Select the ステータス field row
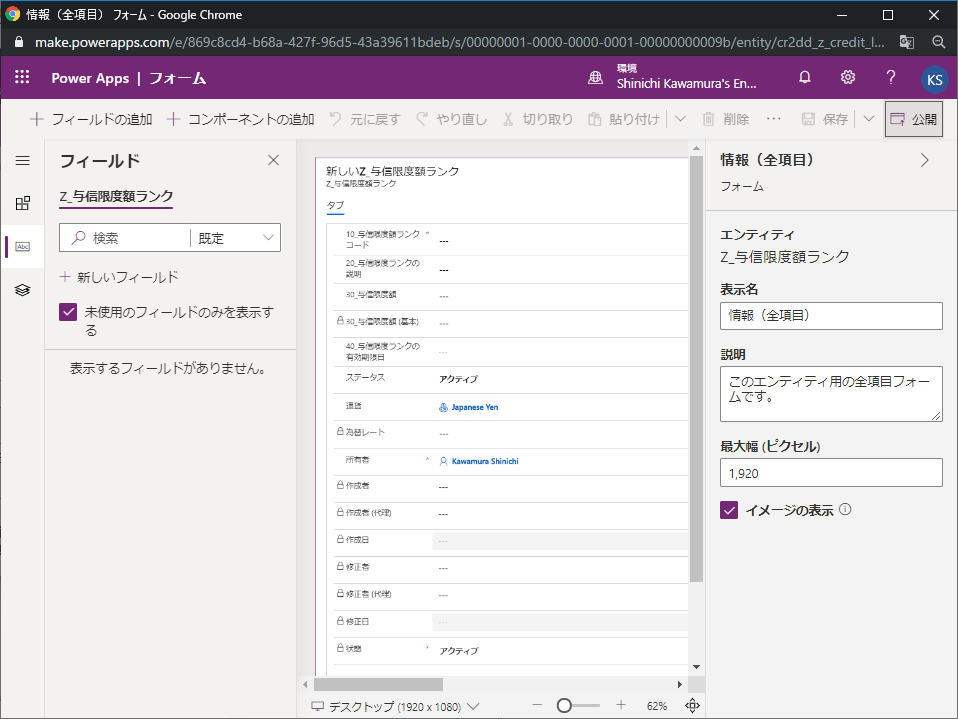The height and width of the screenshot is (719, 958). 511,379
